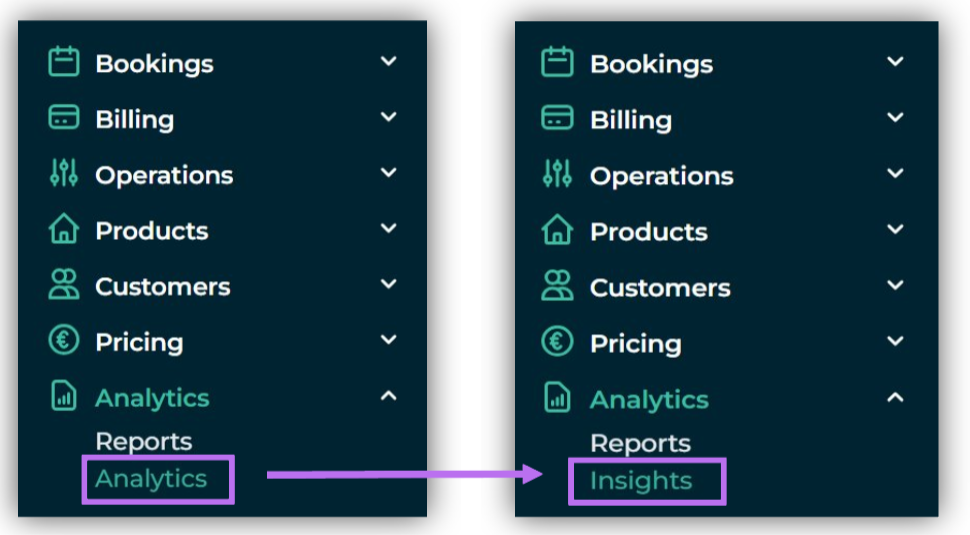
Task: Click the Pricing euro icon in right menu
Action: pos(557,341)
